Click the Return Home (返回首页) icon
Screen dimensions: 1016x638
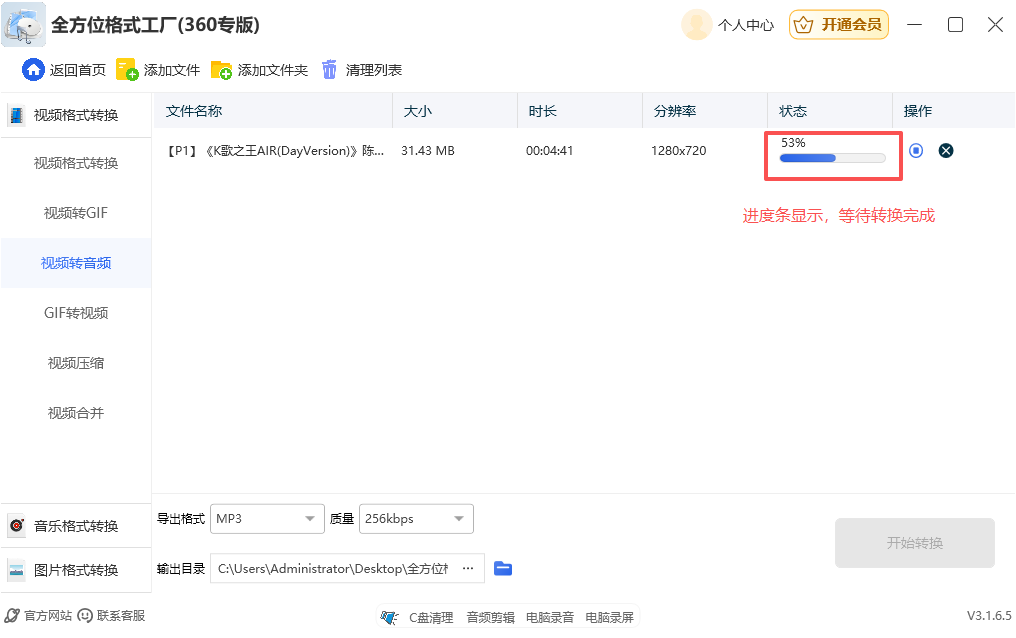click(x=33, y=70)
